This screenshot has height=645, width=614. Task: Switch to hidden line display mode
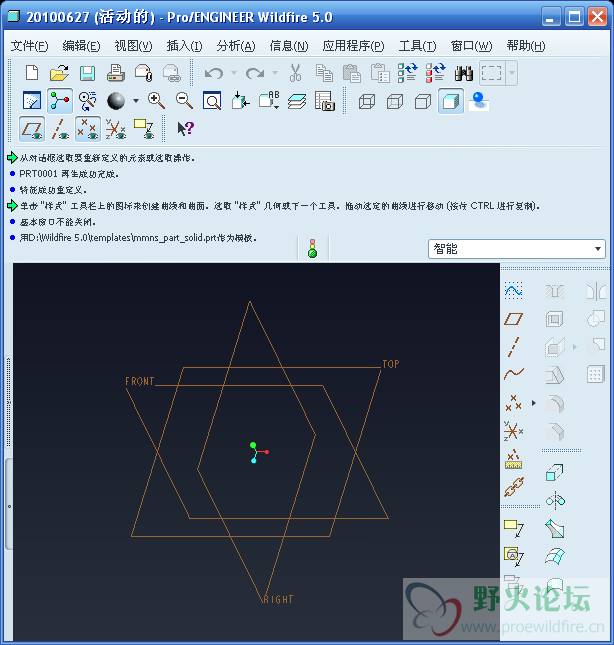395,101
